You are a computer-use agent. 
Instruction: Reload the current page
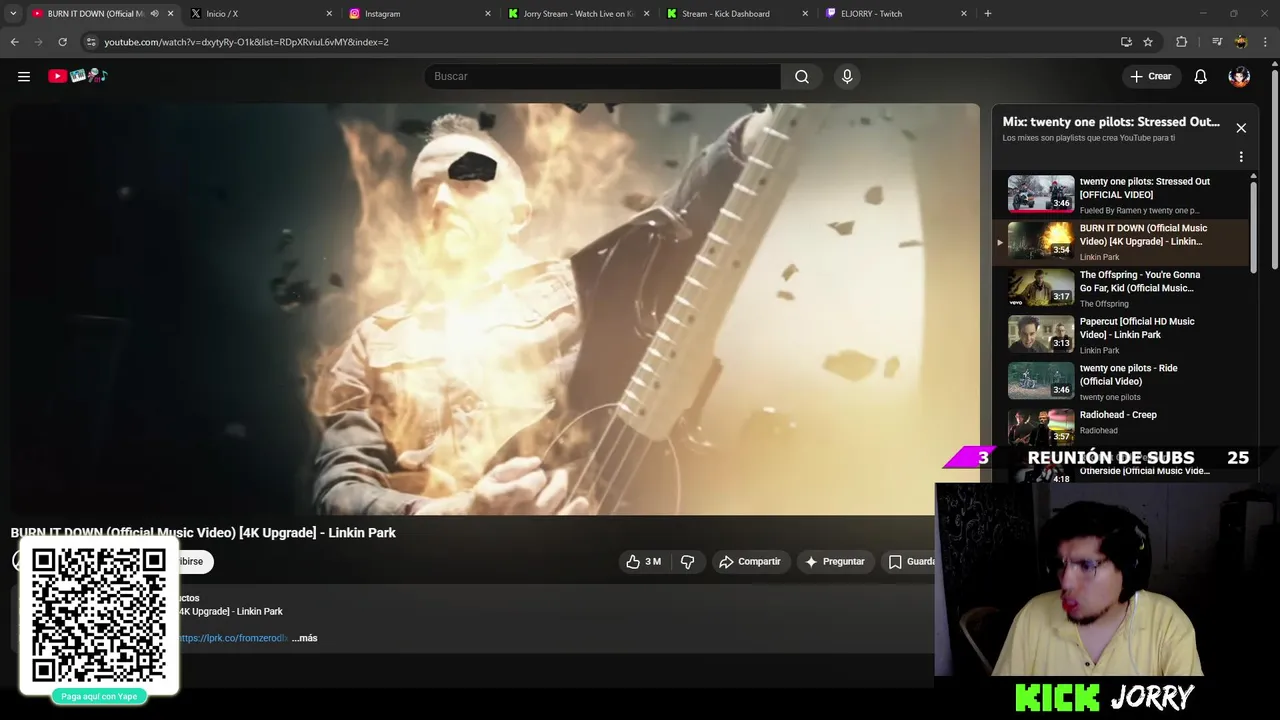pyautogui.click(x=62, y=42)
